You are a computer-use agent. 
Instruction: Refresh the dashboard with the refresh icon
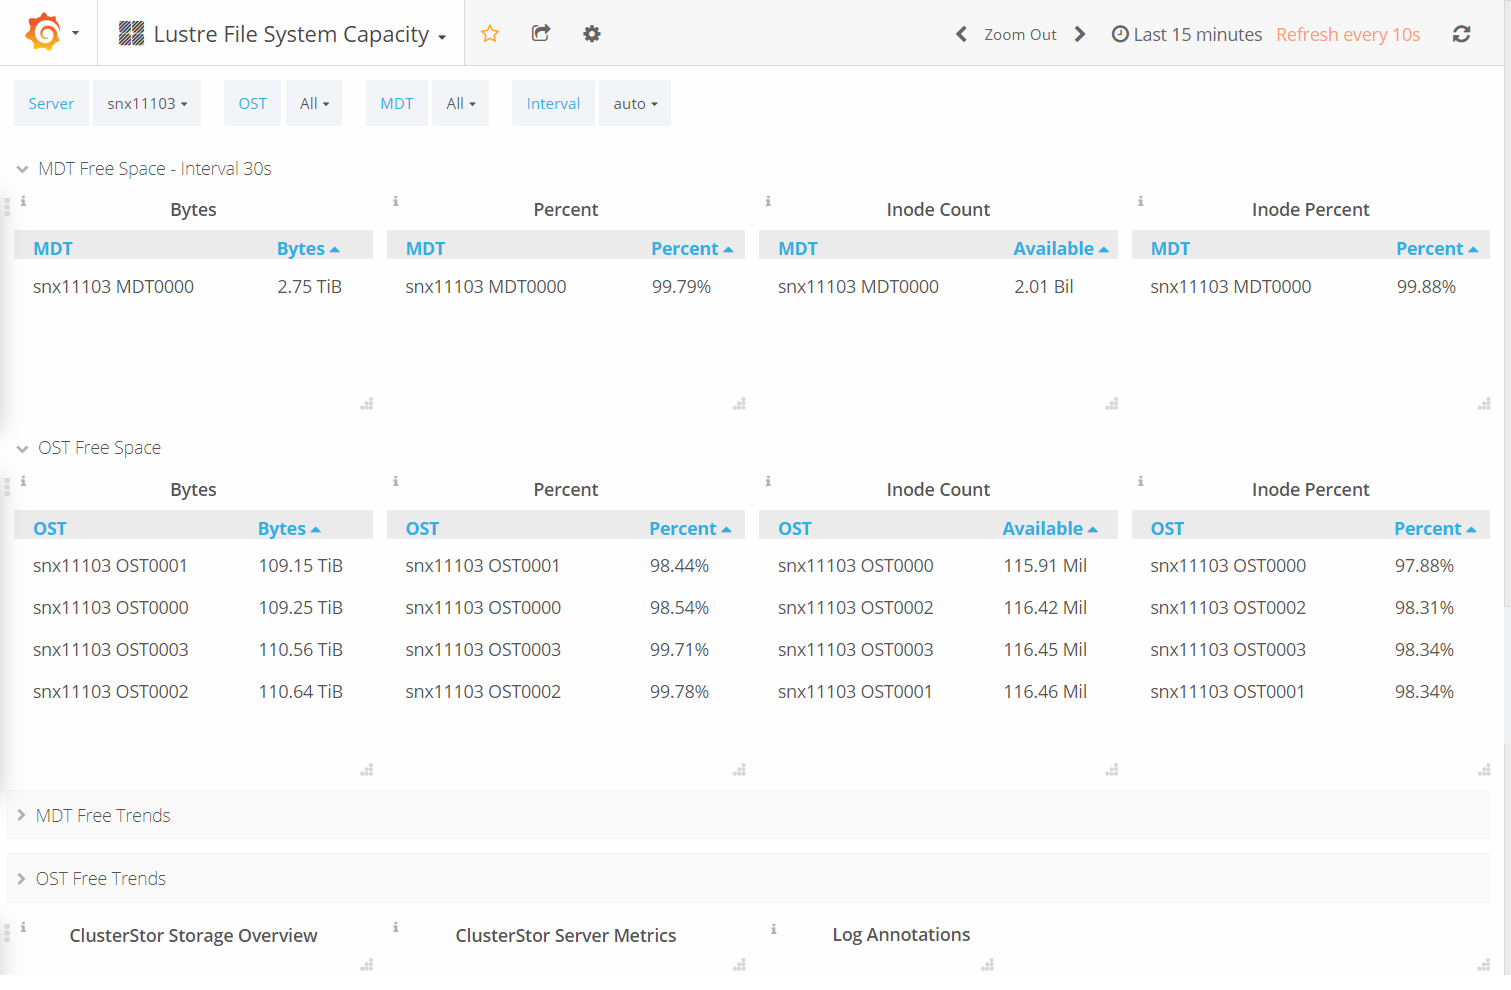(x=1461, y=33)
